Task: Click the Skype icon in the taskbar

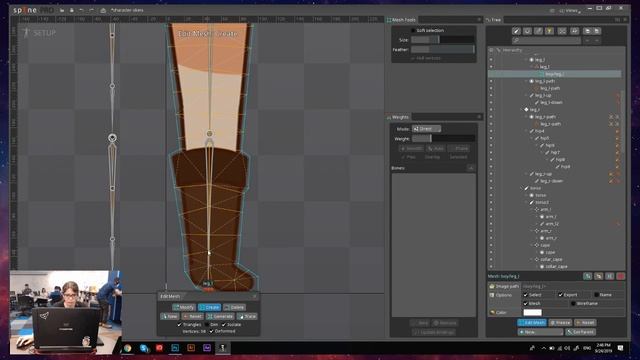Action: [144, 348]
